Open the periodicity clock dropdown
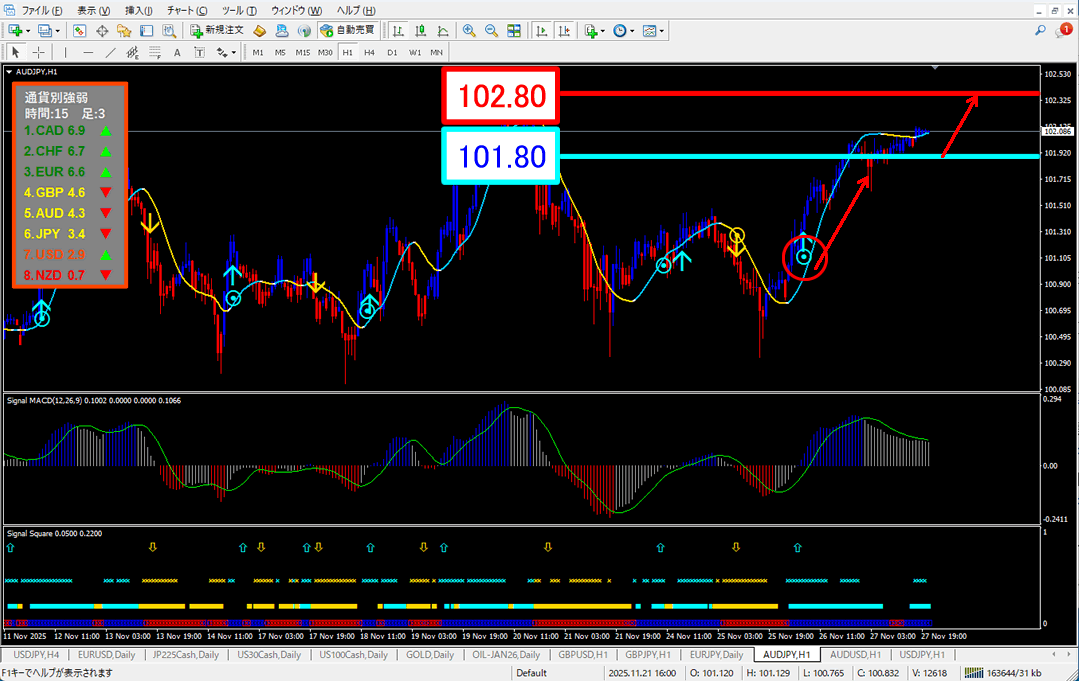 [x=632, y=31]
